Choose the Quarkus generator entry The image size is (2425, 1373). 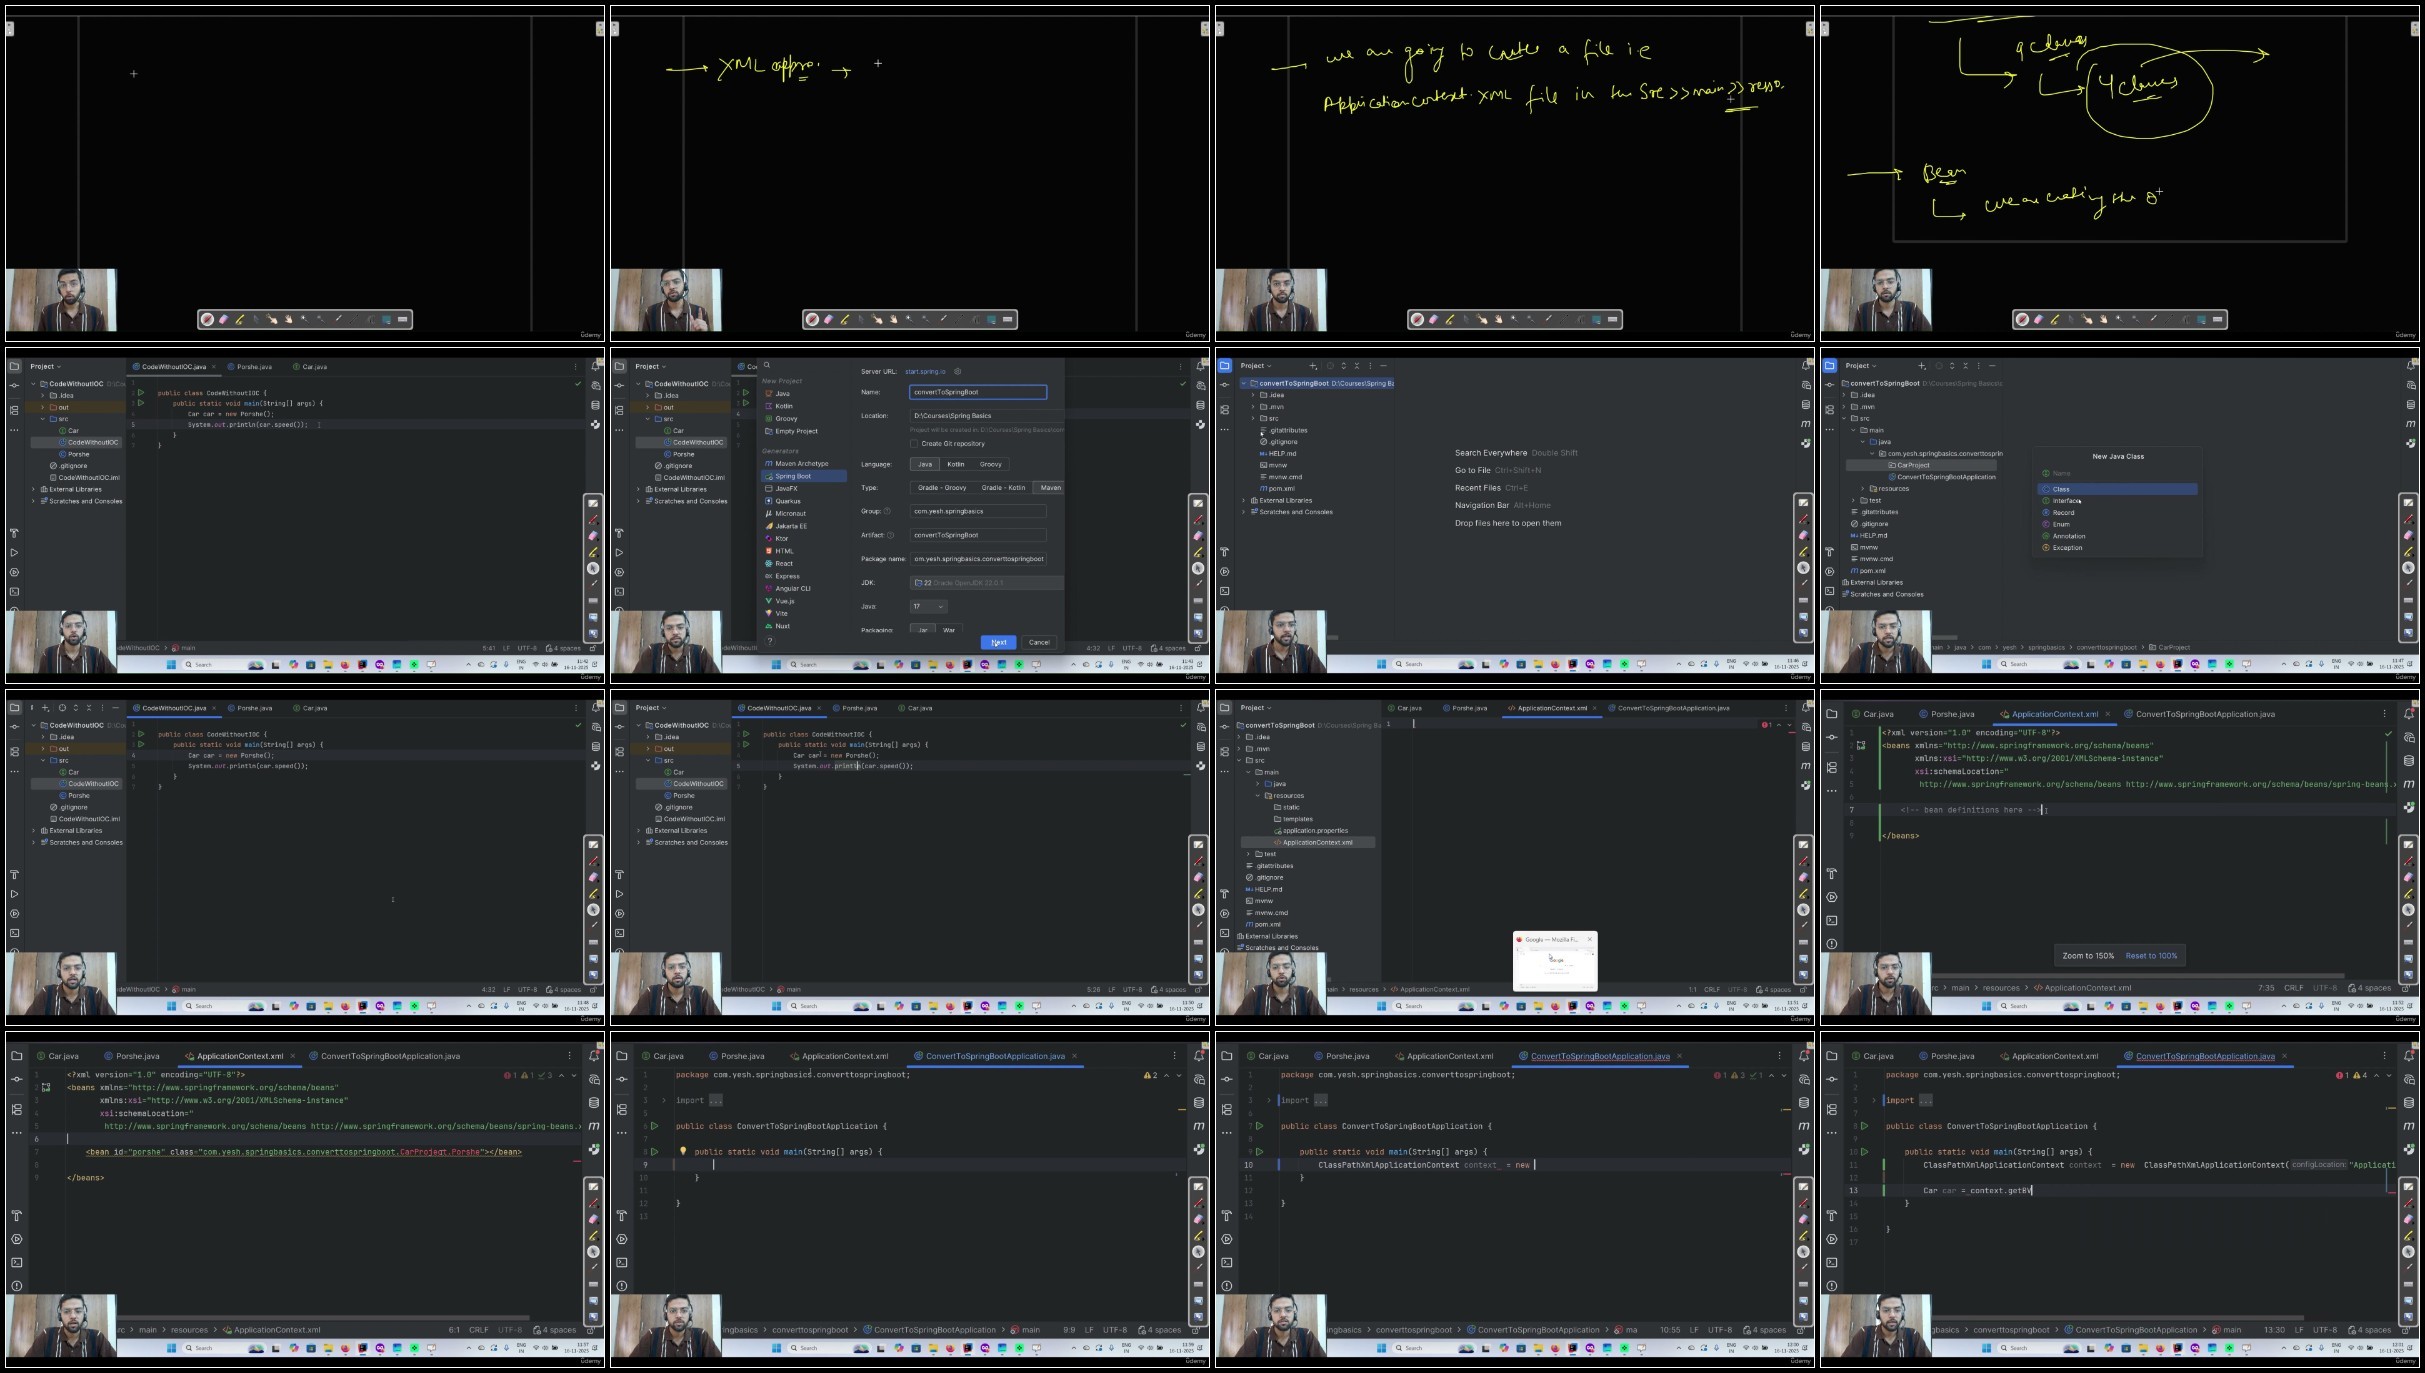click(x=788, y=501)
